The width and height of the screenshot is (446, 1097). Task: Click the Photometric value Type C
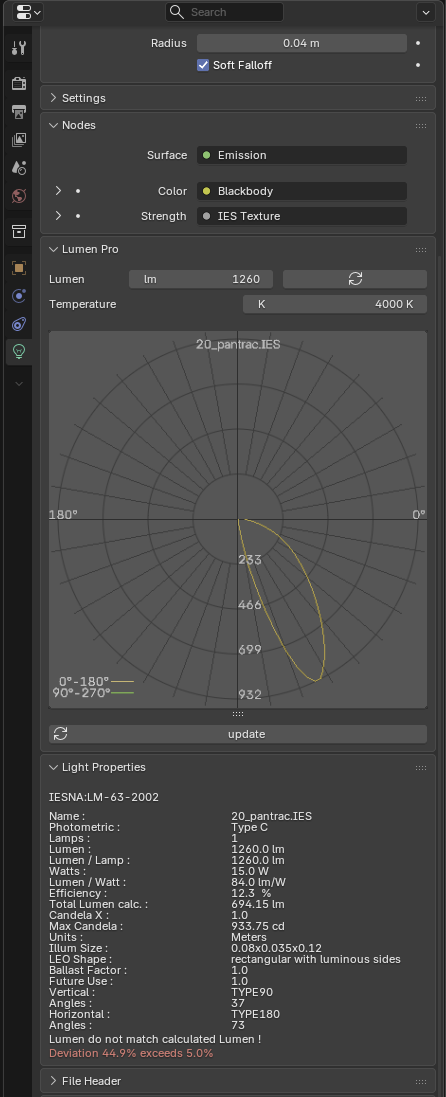250,827
